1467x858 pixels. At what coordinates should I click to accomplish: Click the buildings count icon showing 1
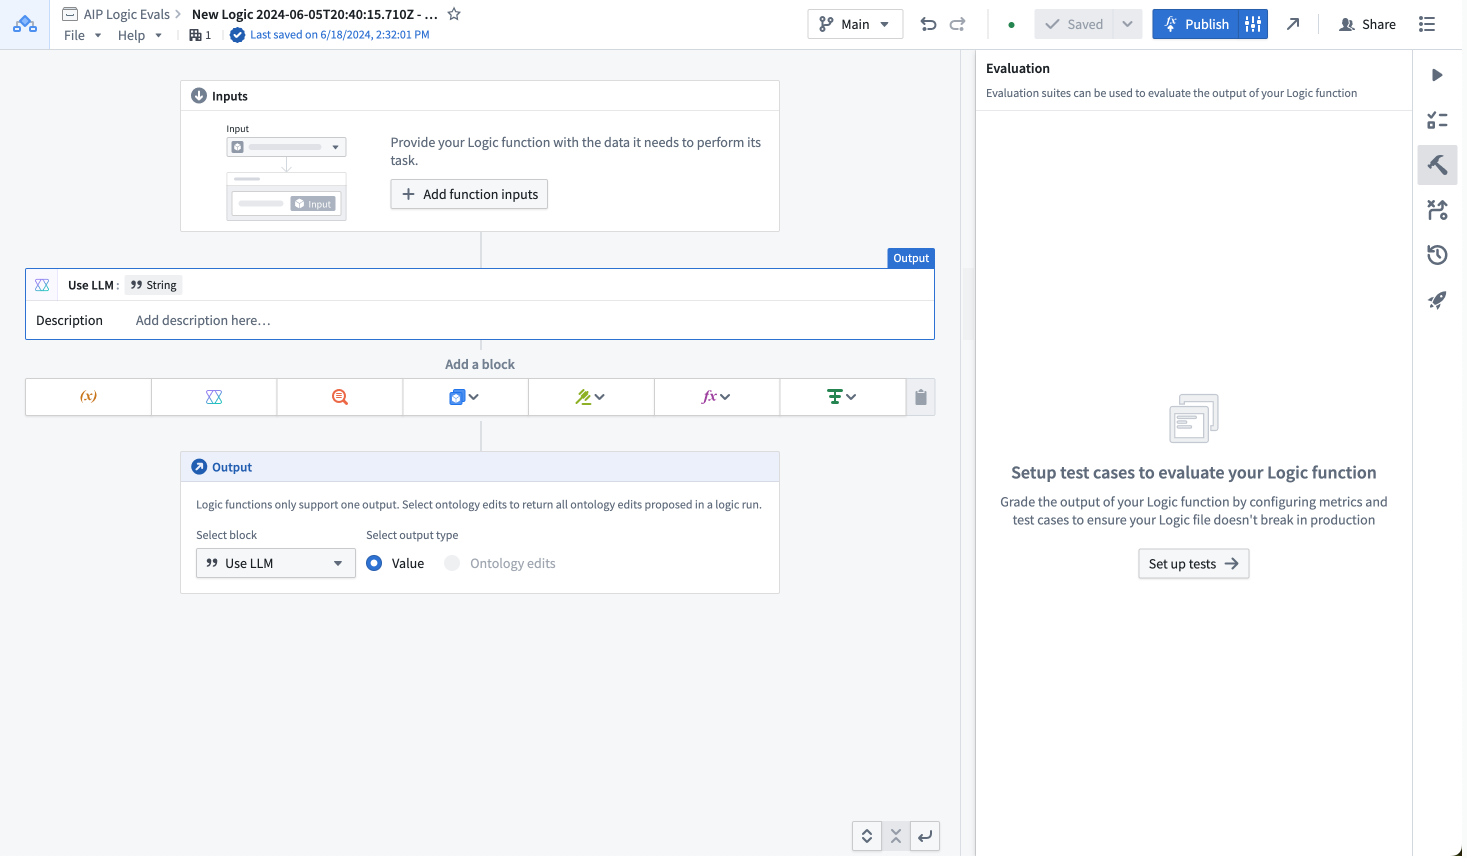[200, 35]
